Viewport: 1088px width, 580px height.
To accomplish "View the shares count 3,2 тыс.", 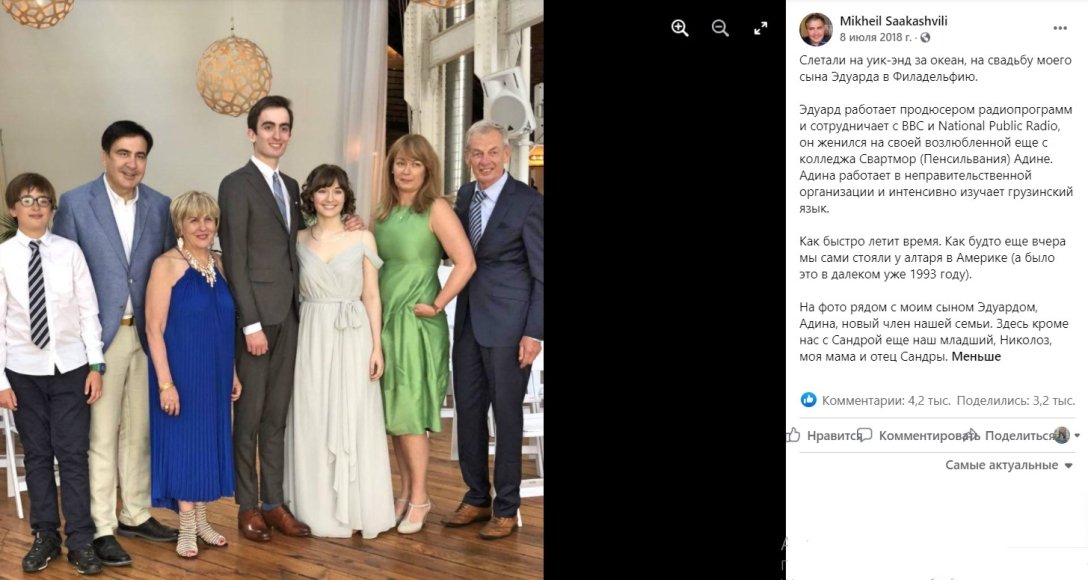I will 1015,400.
